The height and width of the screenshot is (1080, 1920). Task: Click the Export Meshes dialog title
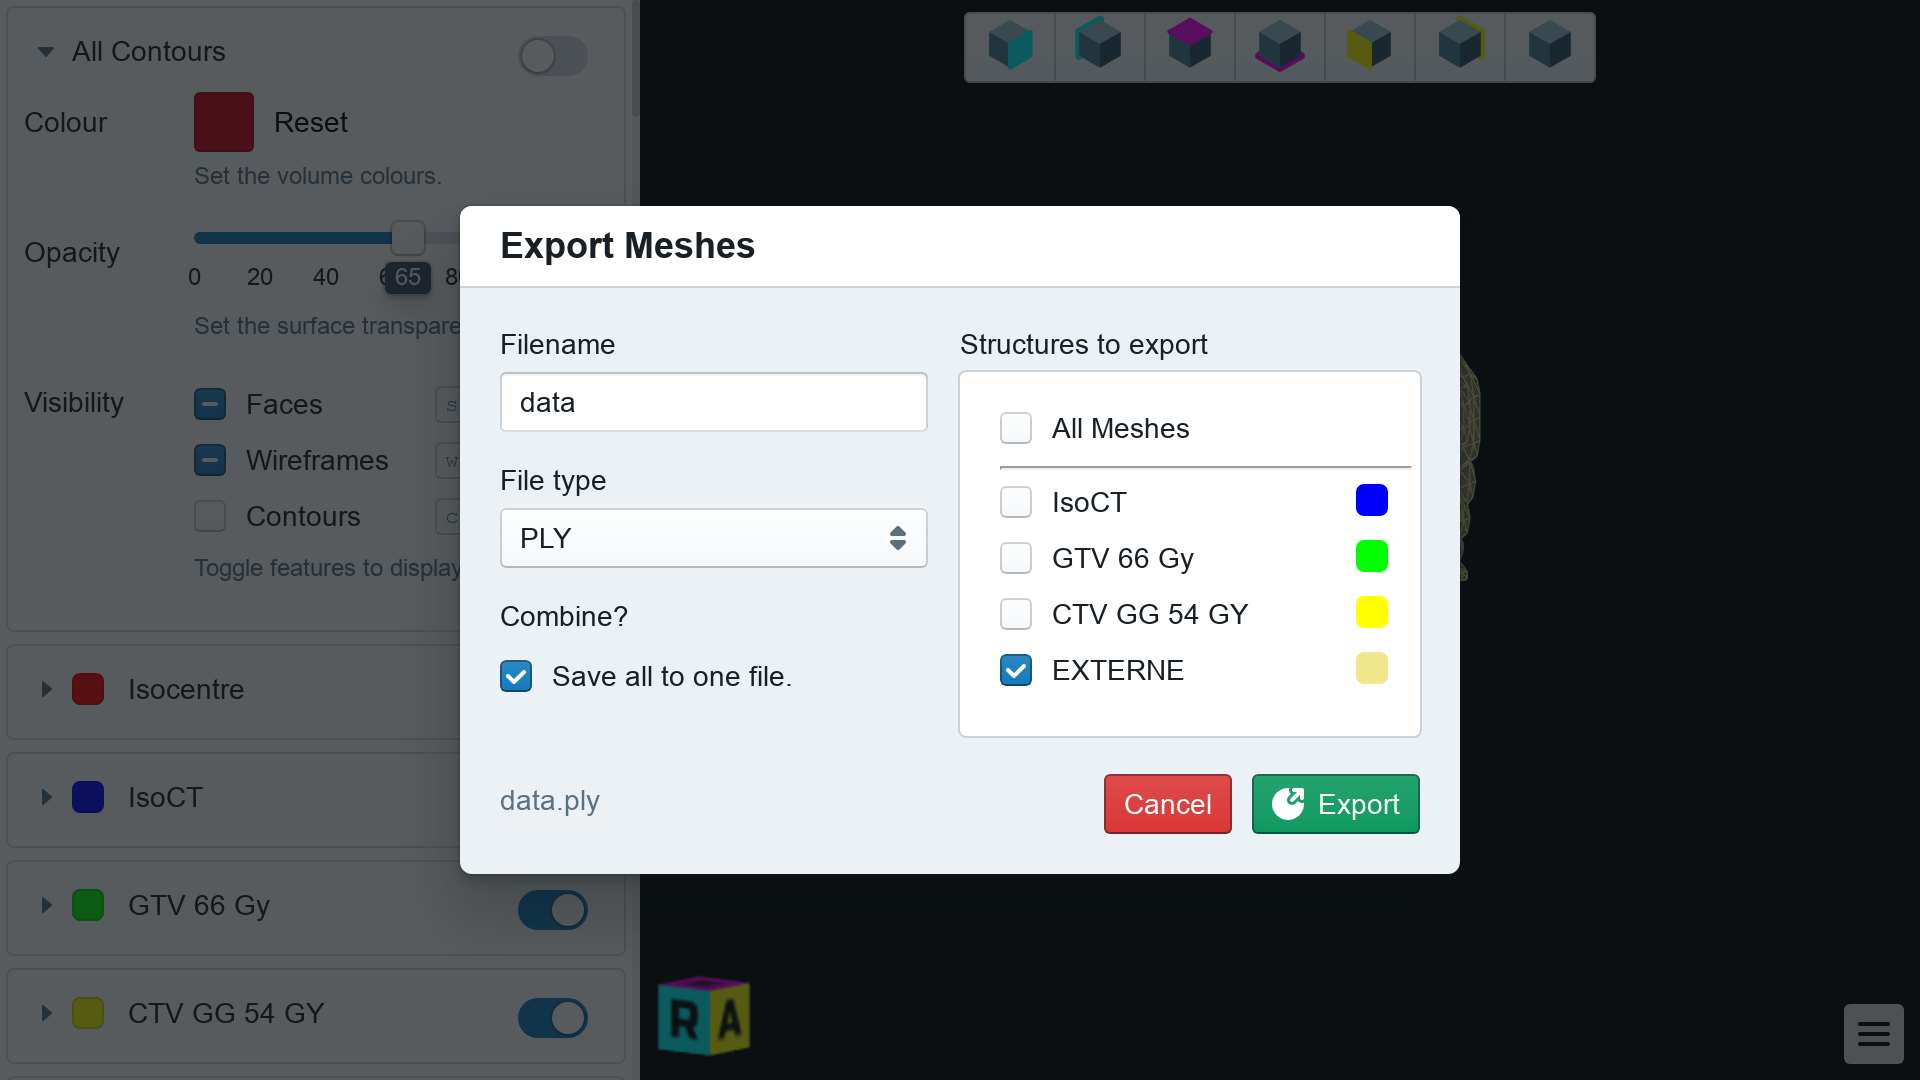[x=627, y=246]
